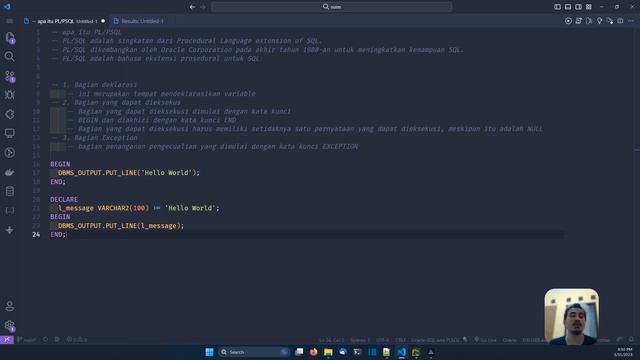640x360 pixels.
Task: Open the Customize Layout icon
Action: (x=589, y=7)
